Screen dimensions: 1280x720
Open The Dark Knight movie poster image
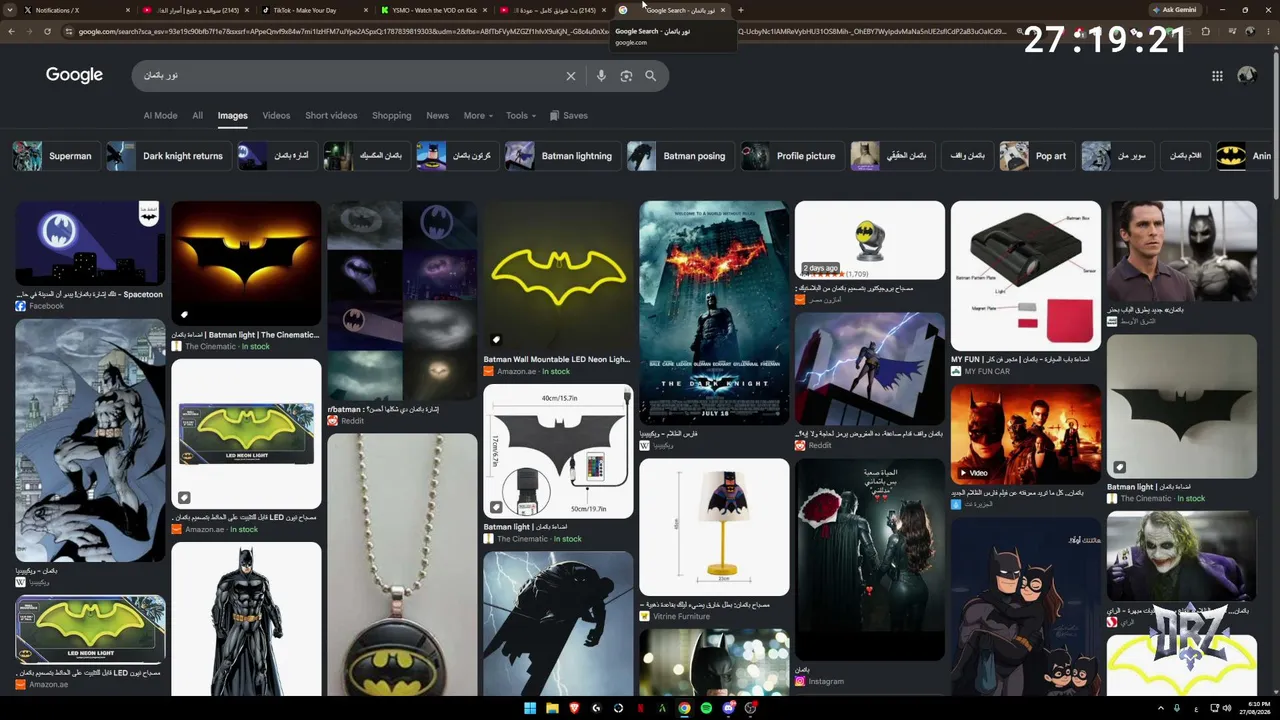coord(714,312)
